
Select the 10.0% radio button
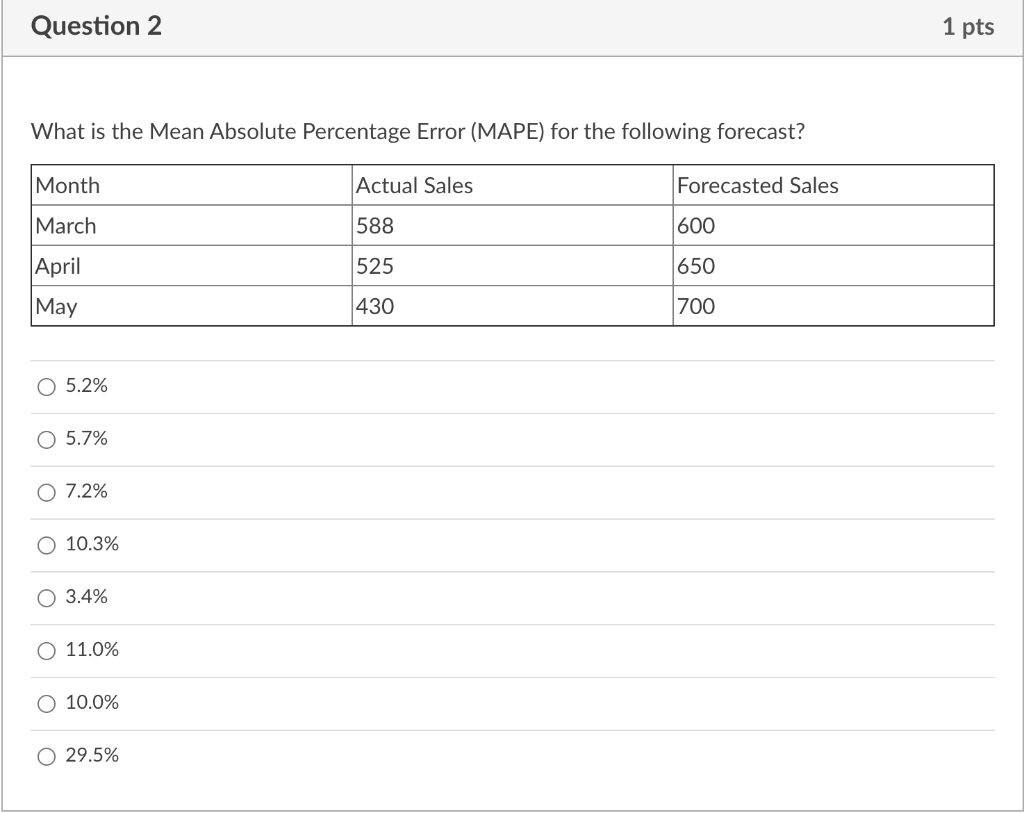46,704
